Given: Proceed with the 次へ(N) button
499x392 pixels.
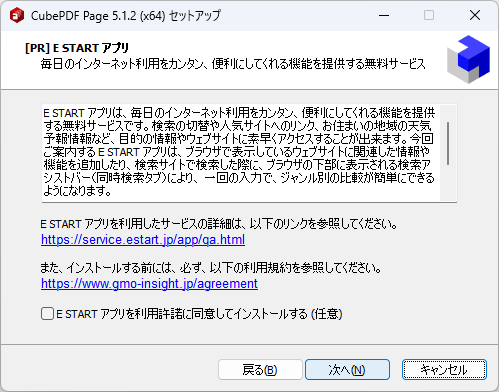Looking at the screenshot, I should pos(347,370).
